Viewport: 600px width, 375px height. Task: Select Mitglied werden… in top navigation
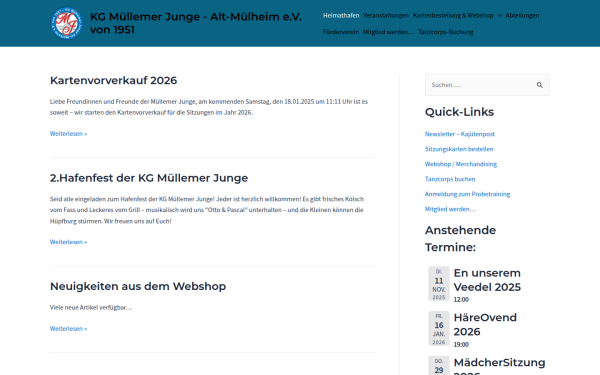(388, 32)
